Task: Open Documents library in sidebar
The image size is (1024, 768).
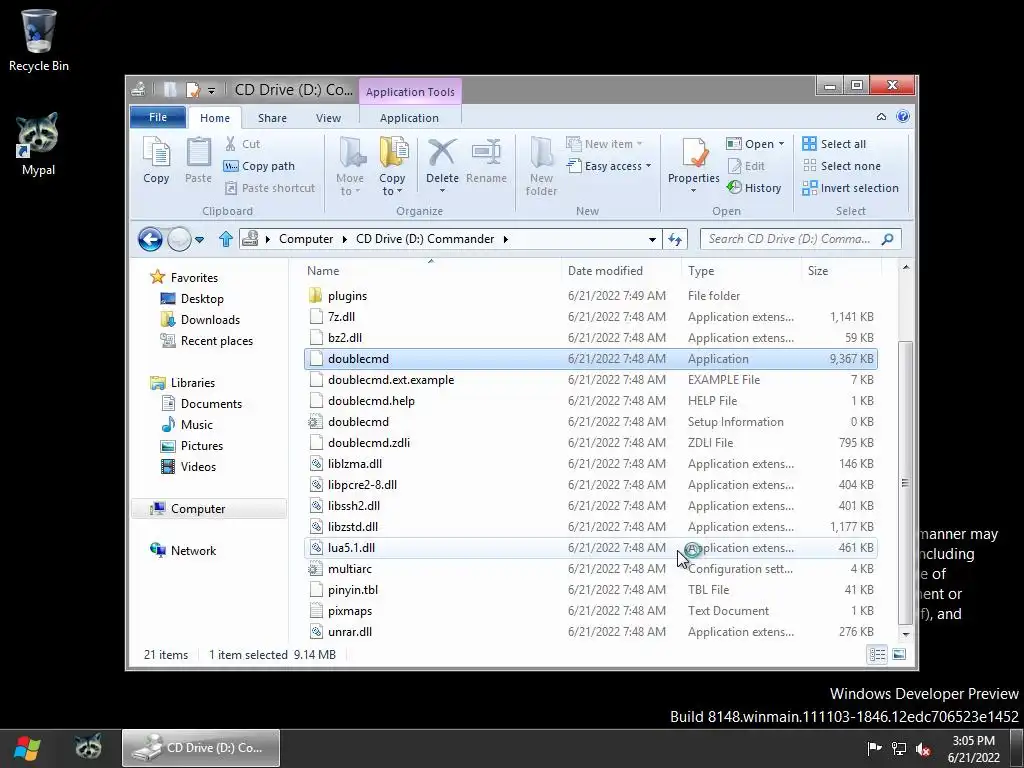Action: point(211,404)
